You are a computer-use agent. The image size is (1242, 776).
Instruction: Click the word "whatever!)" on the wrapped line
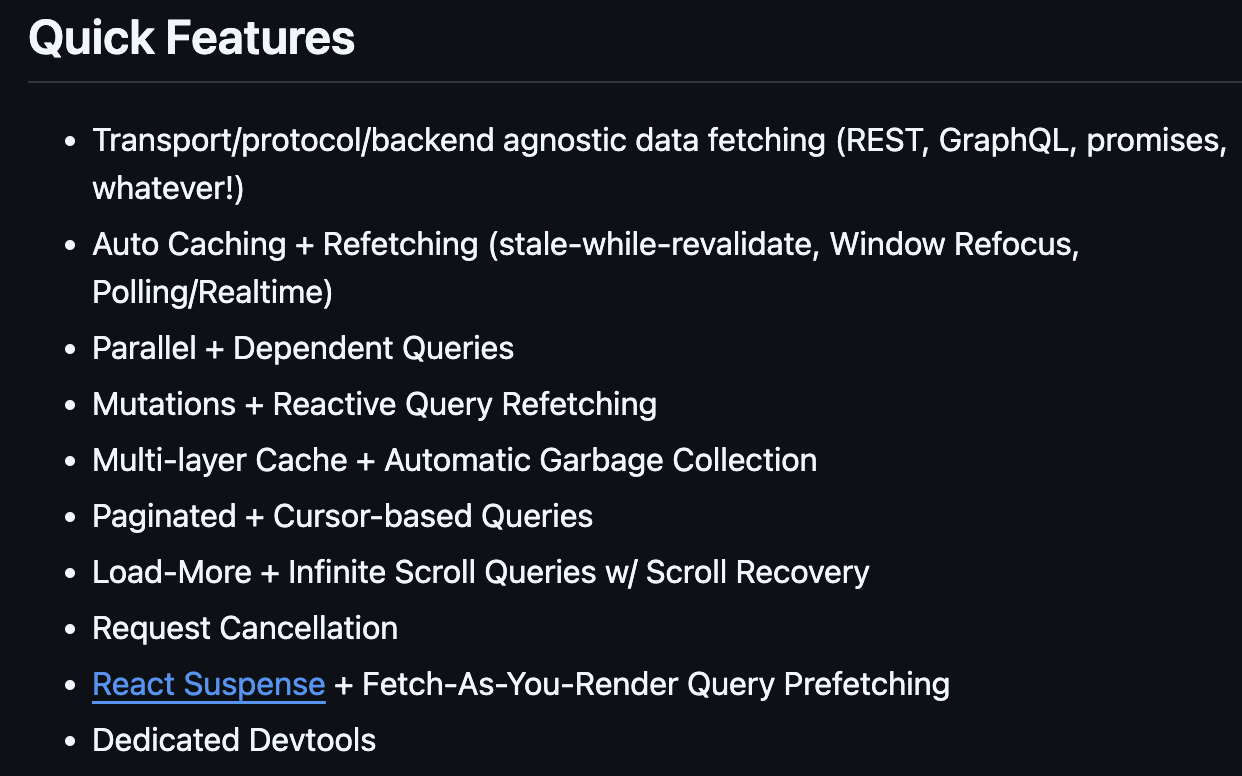pyautogui.click(x=168, y=189)
